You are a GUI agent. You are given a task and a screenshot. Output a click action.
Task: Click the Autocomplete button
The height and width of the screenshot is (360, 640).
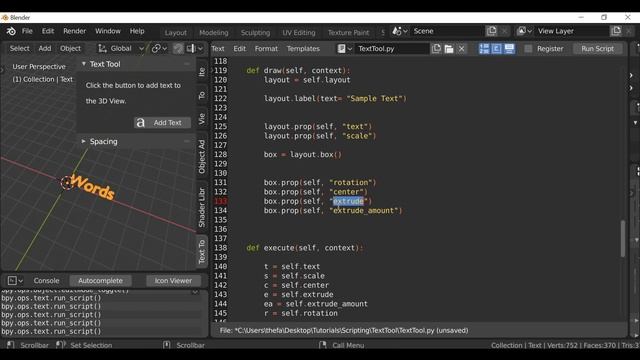(x=100, y=280)
